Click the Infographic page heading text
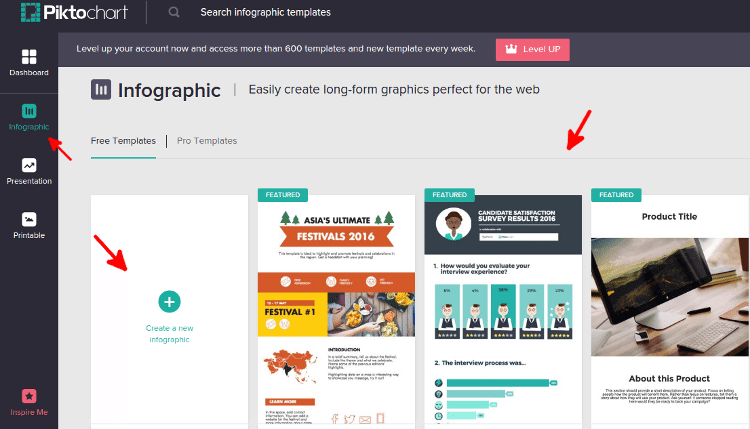The height and width of the screenshot is (429, 750). point(169,90)
